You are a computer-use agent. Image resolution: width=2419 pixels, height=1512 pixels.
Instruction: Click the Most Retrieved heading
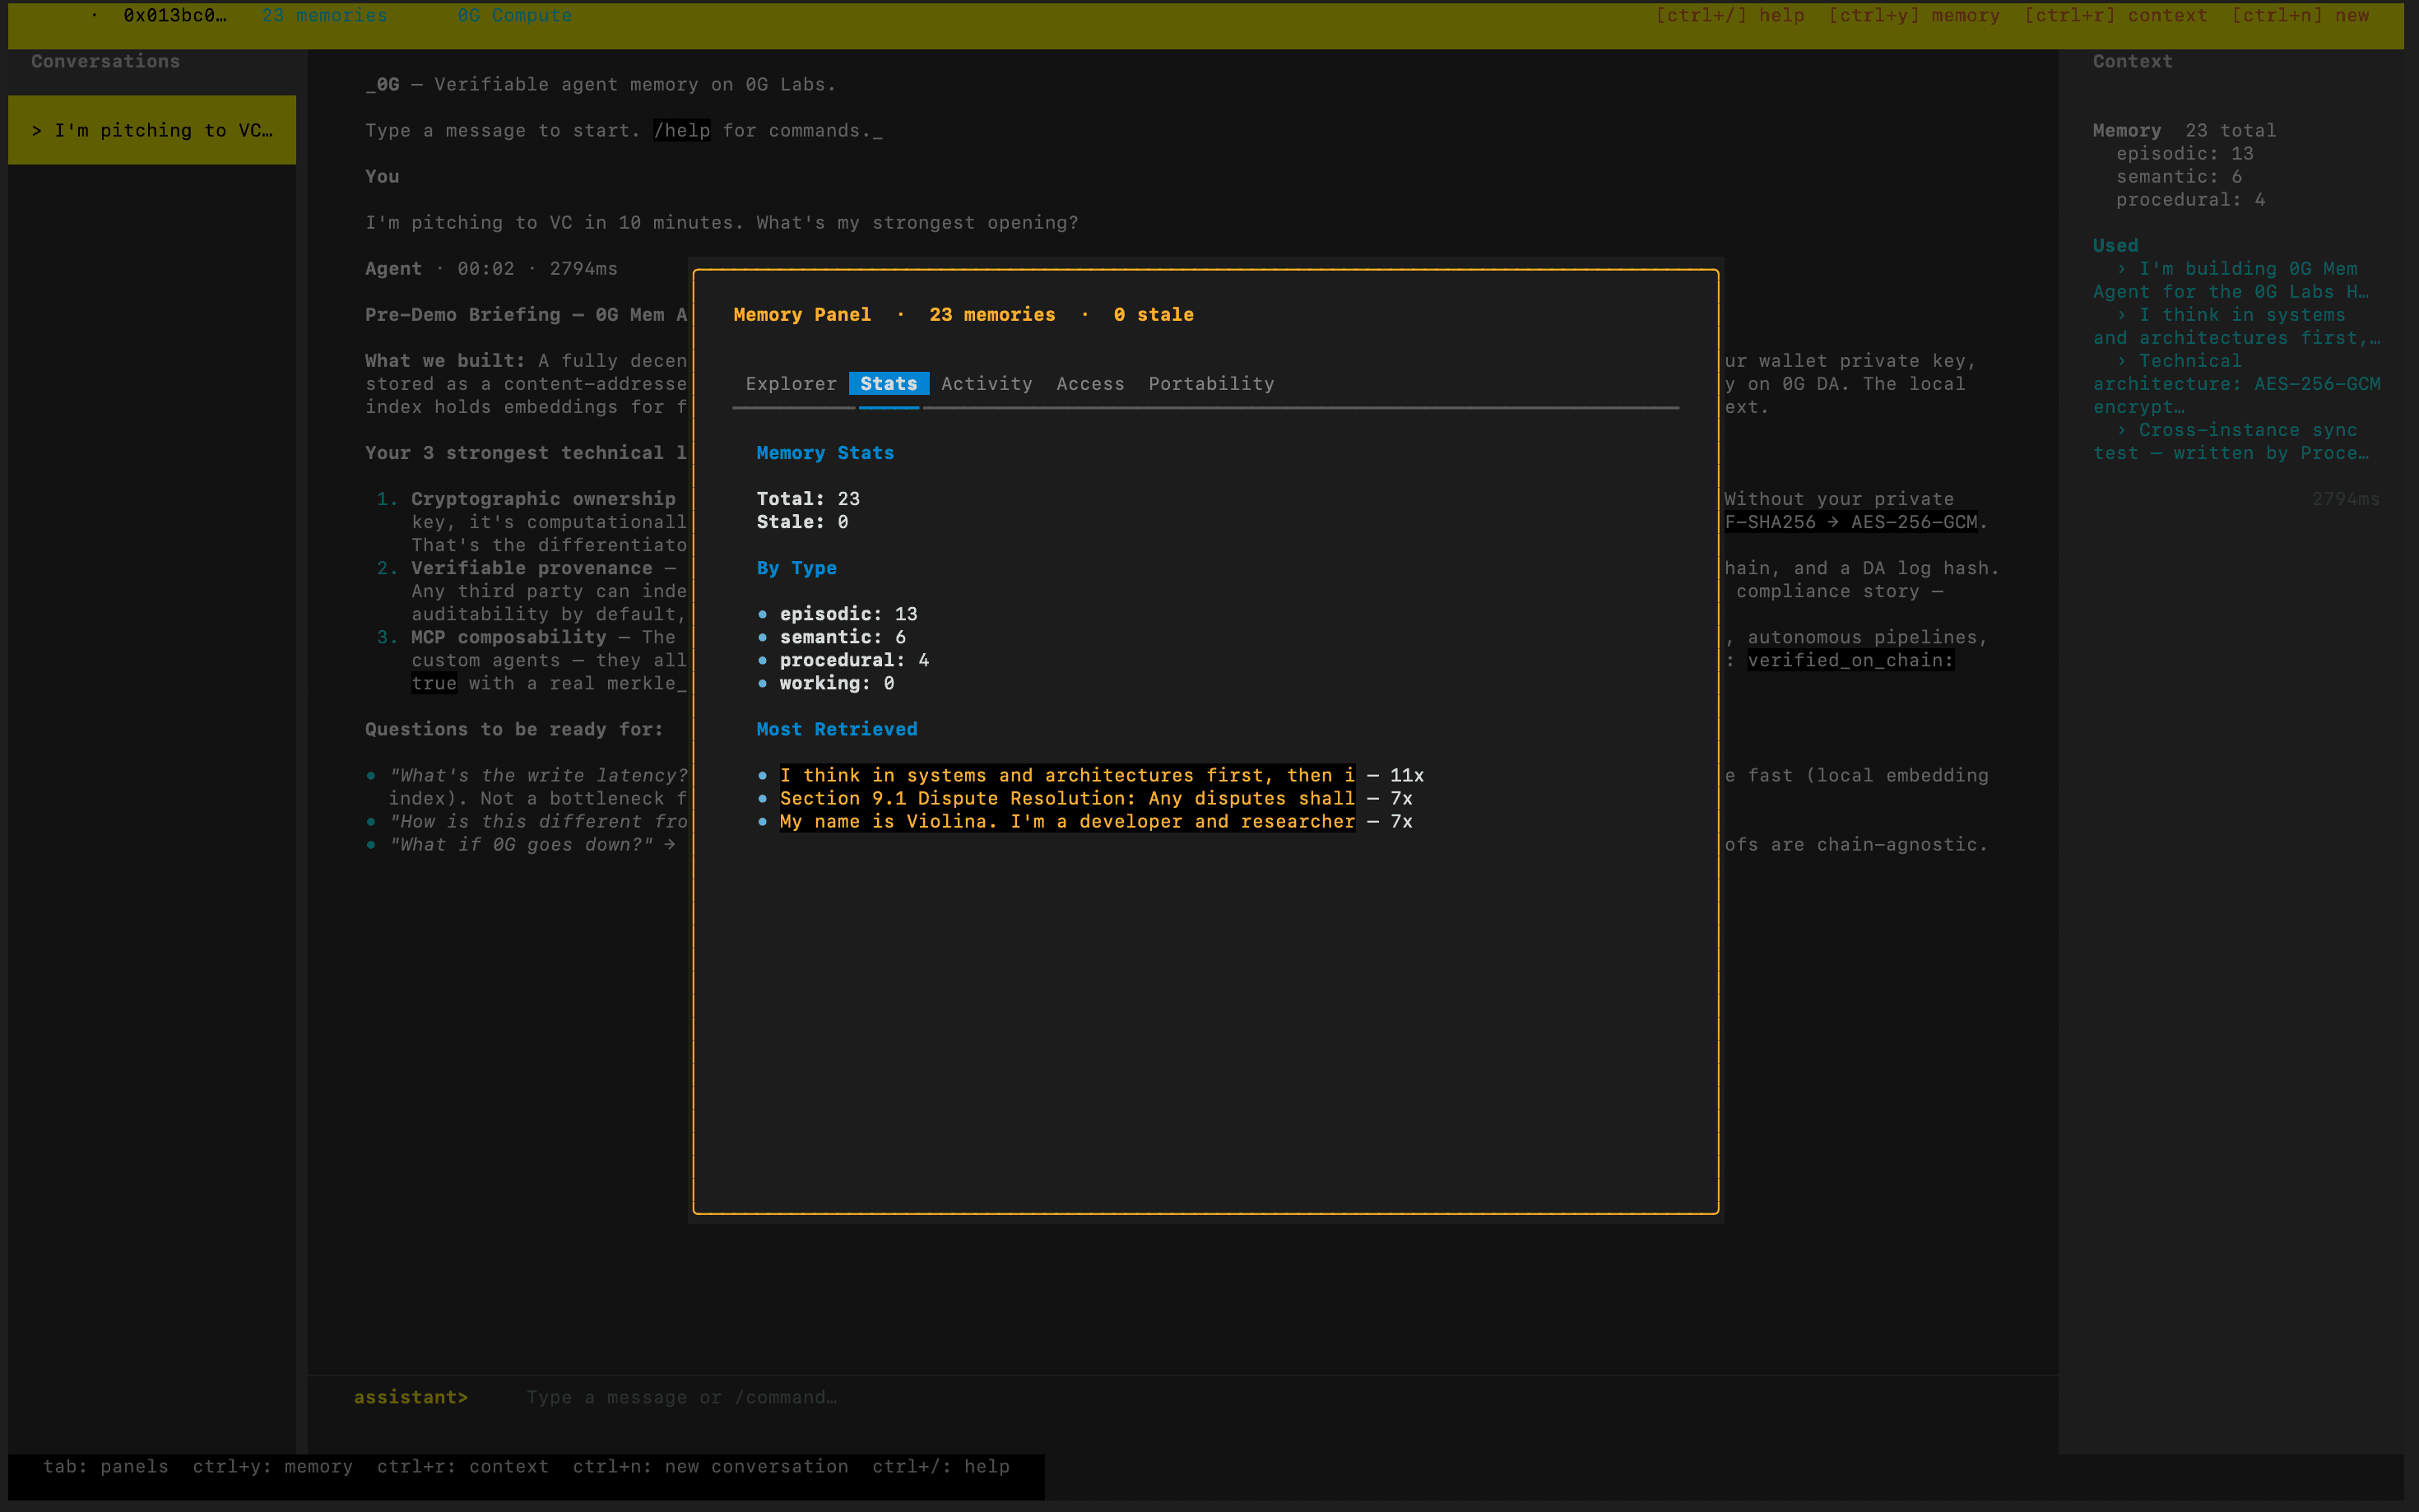click(836, 729)
